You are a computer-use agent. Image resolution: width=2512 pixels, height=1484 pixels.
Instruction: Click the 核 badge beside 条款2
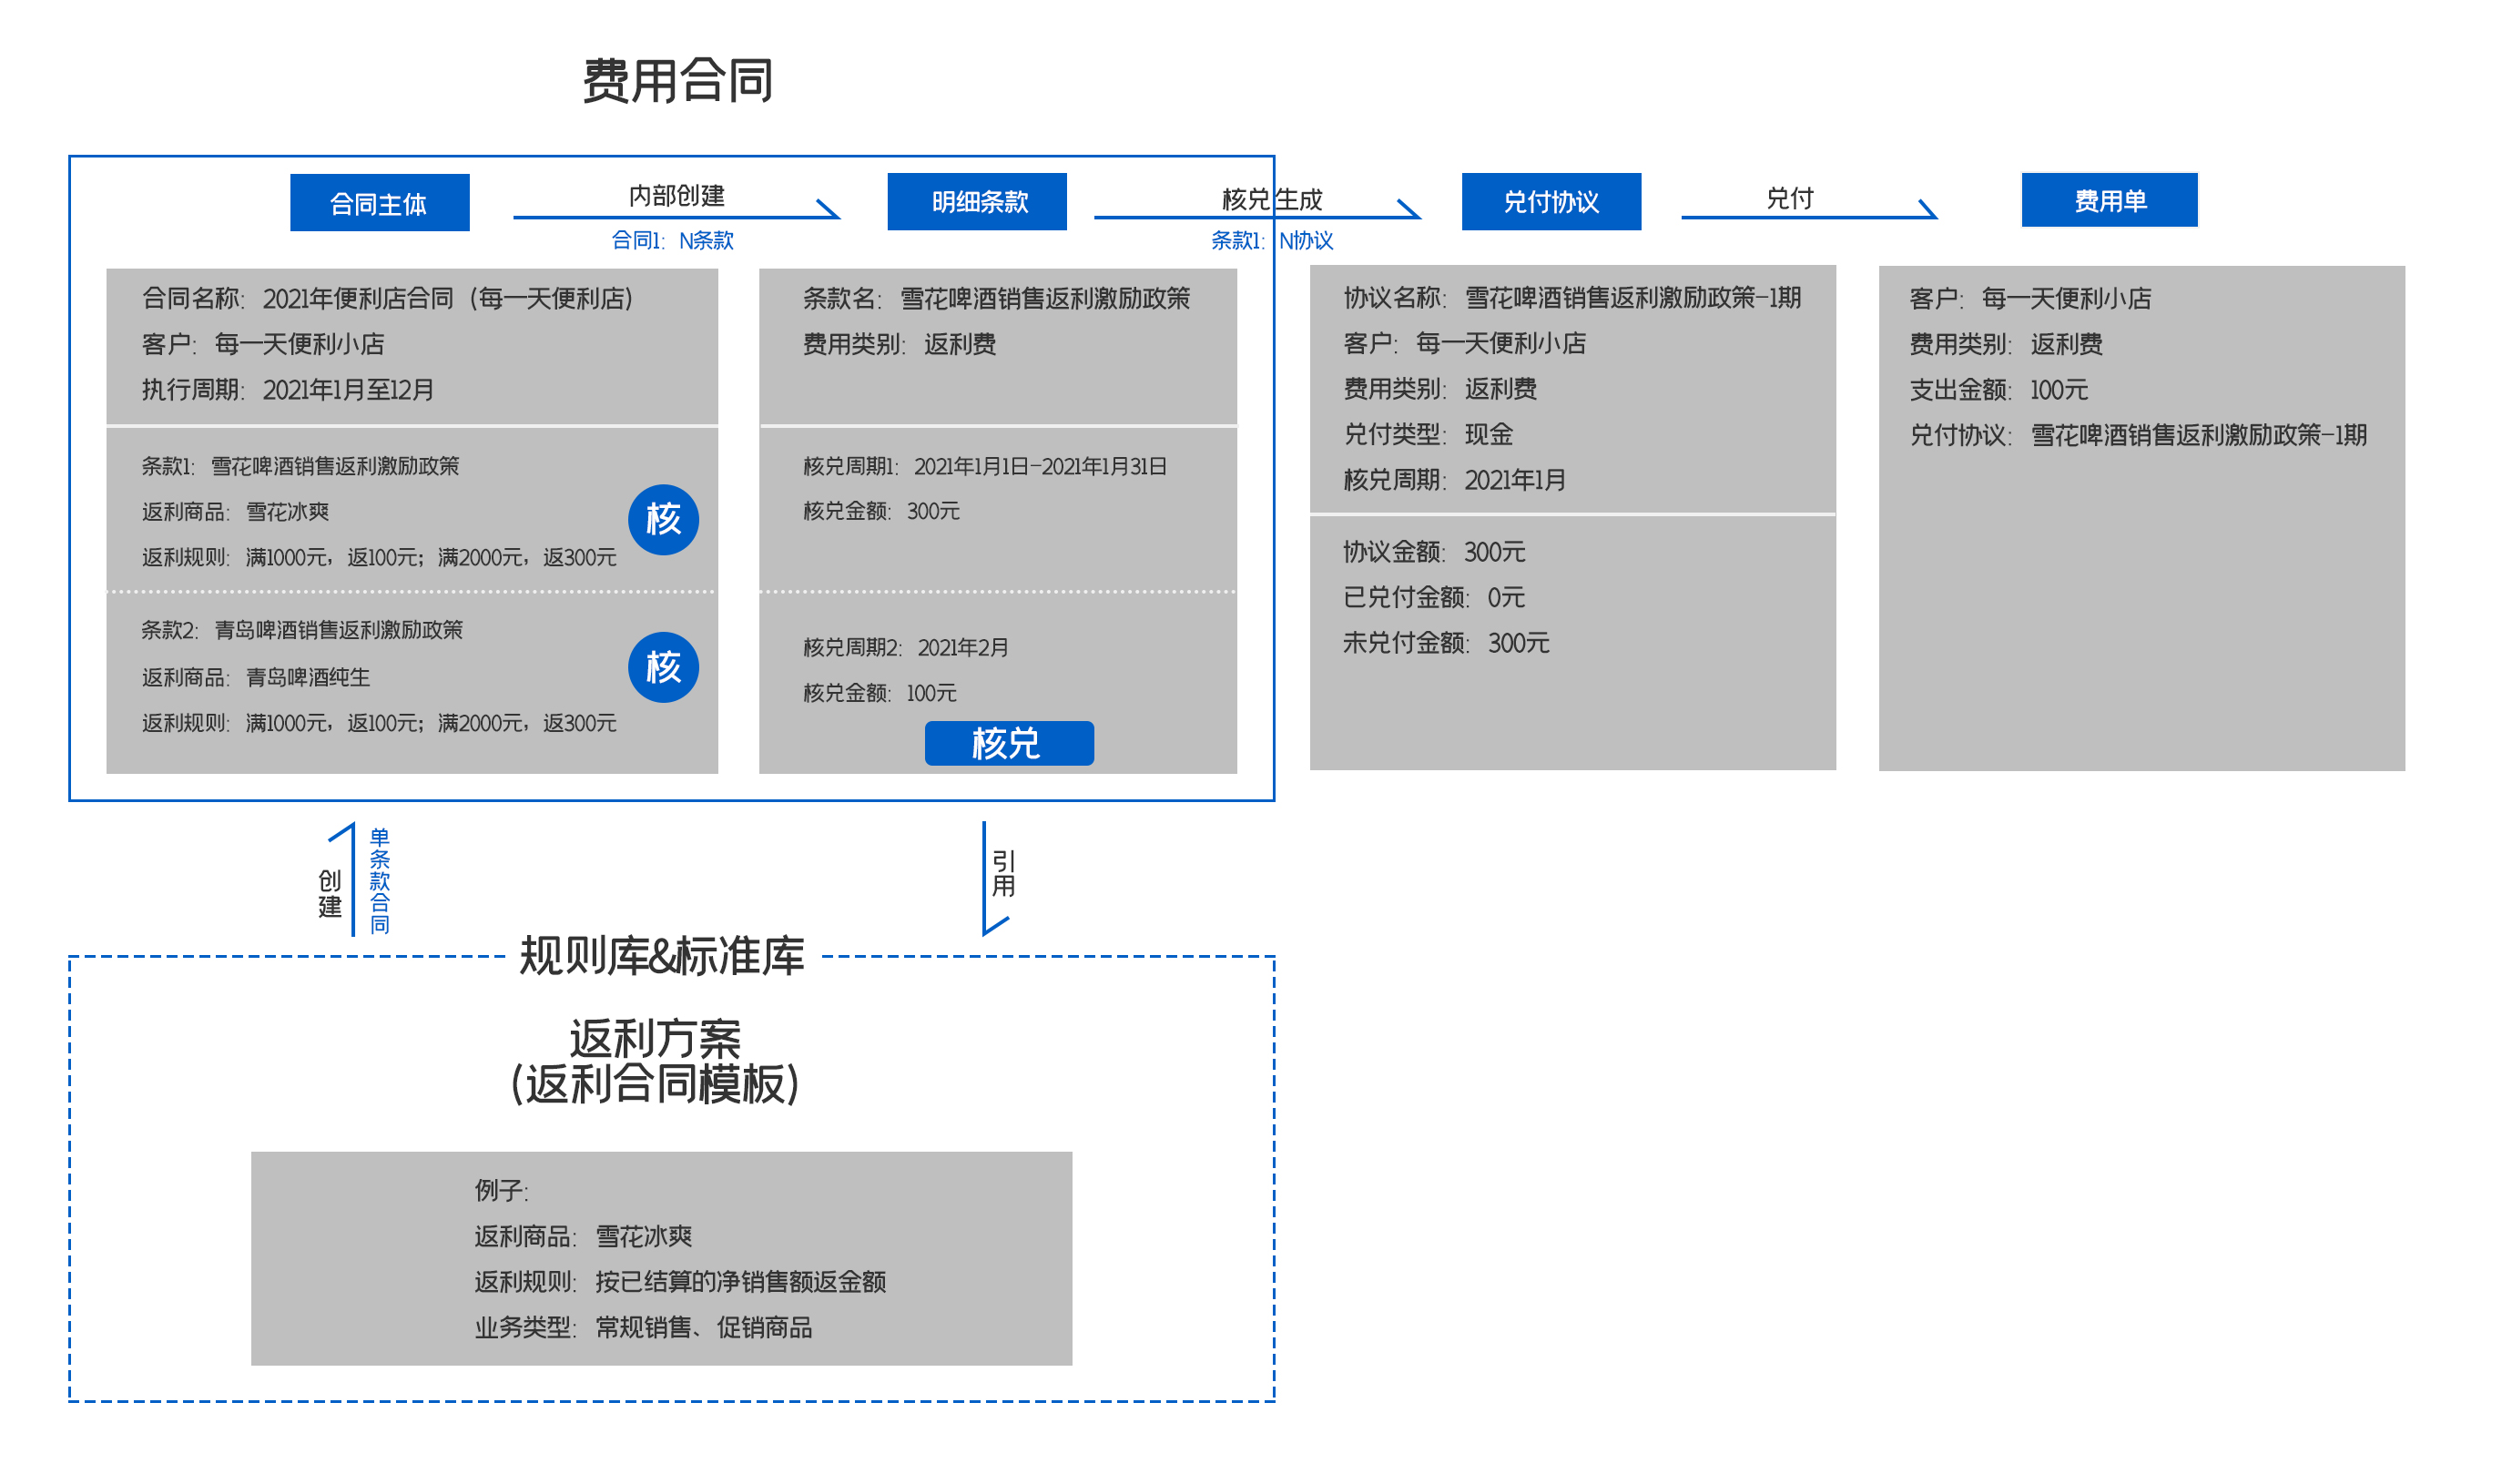[x=664, y=666]
